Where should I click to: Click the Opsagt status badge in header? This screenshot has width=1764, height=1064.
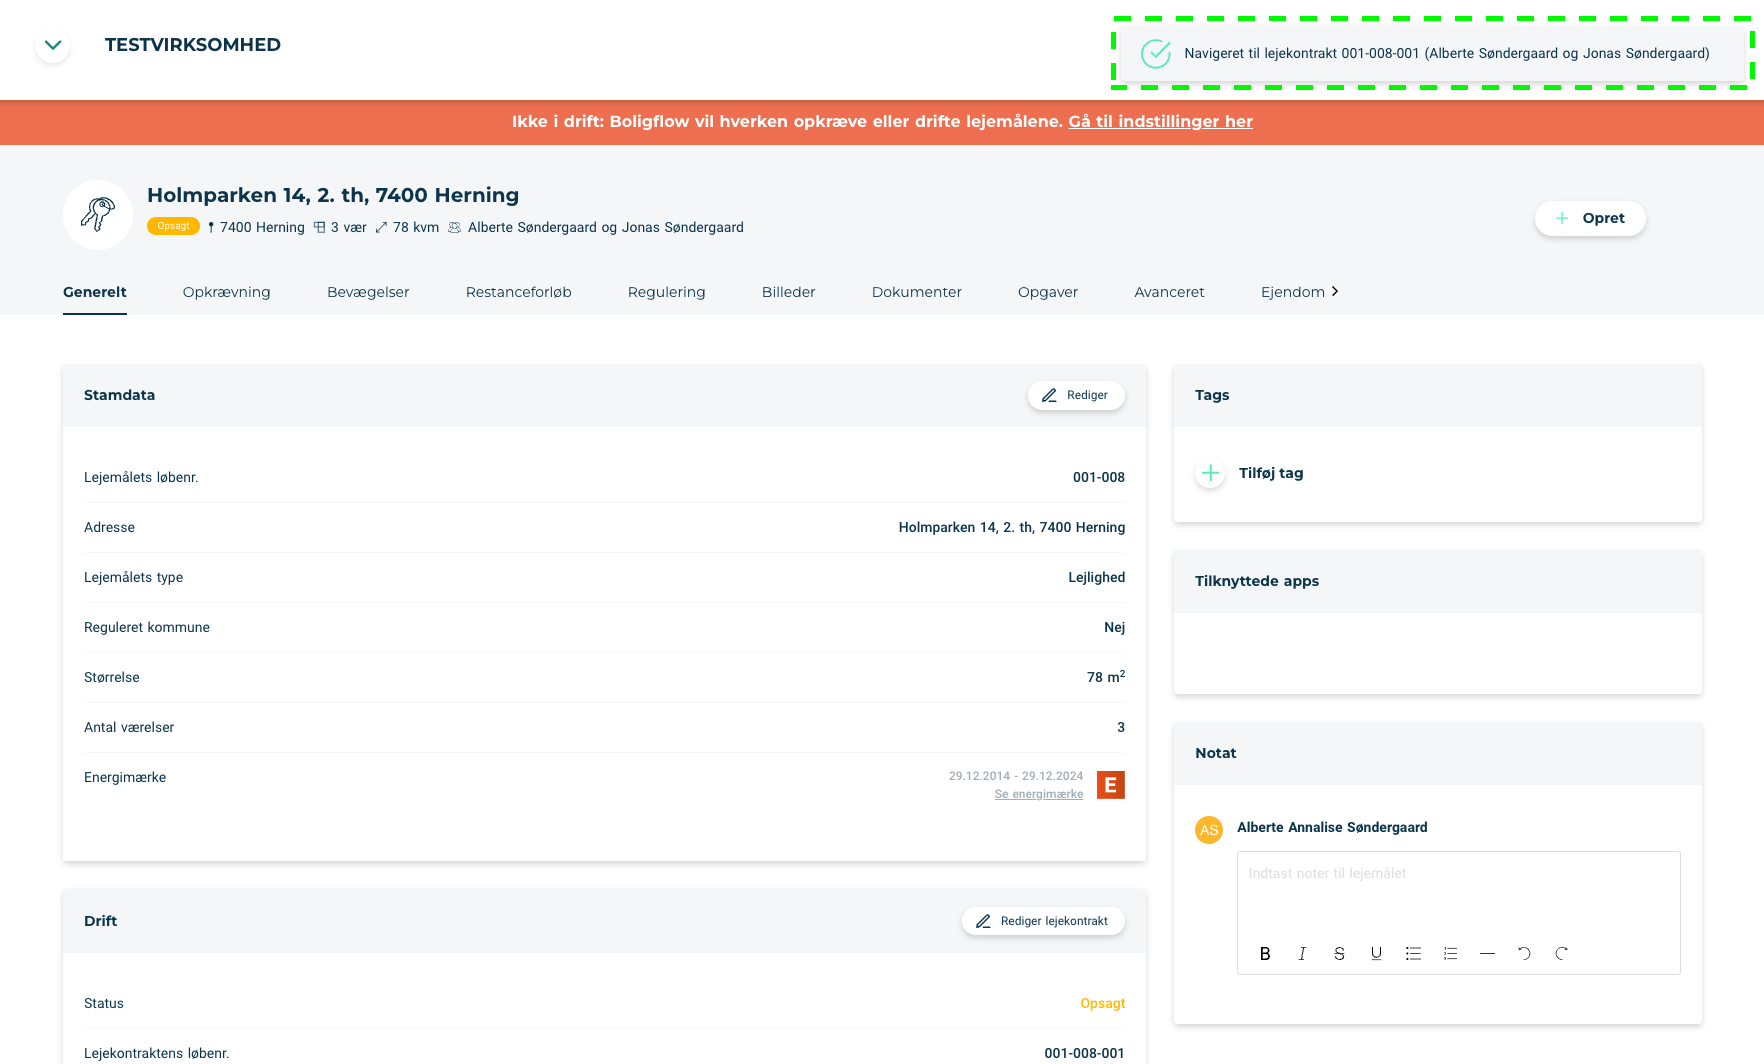[173, 226]
